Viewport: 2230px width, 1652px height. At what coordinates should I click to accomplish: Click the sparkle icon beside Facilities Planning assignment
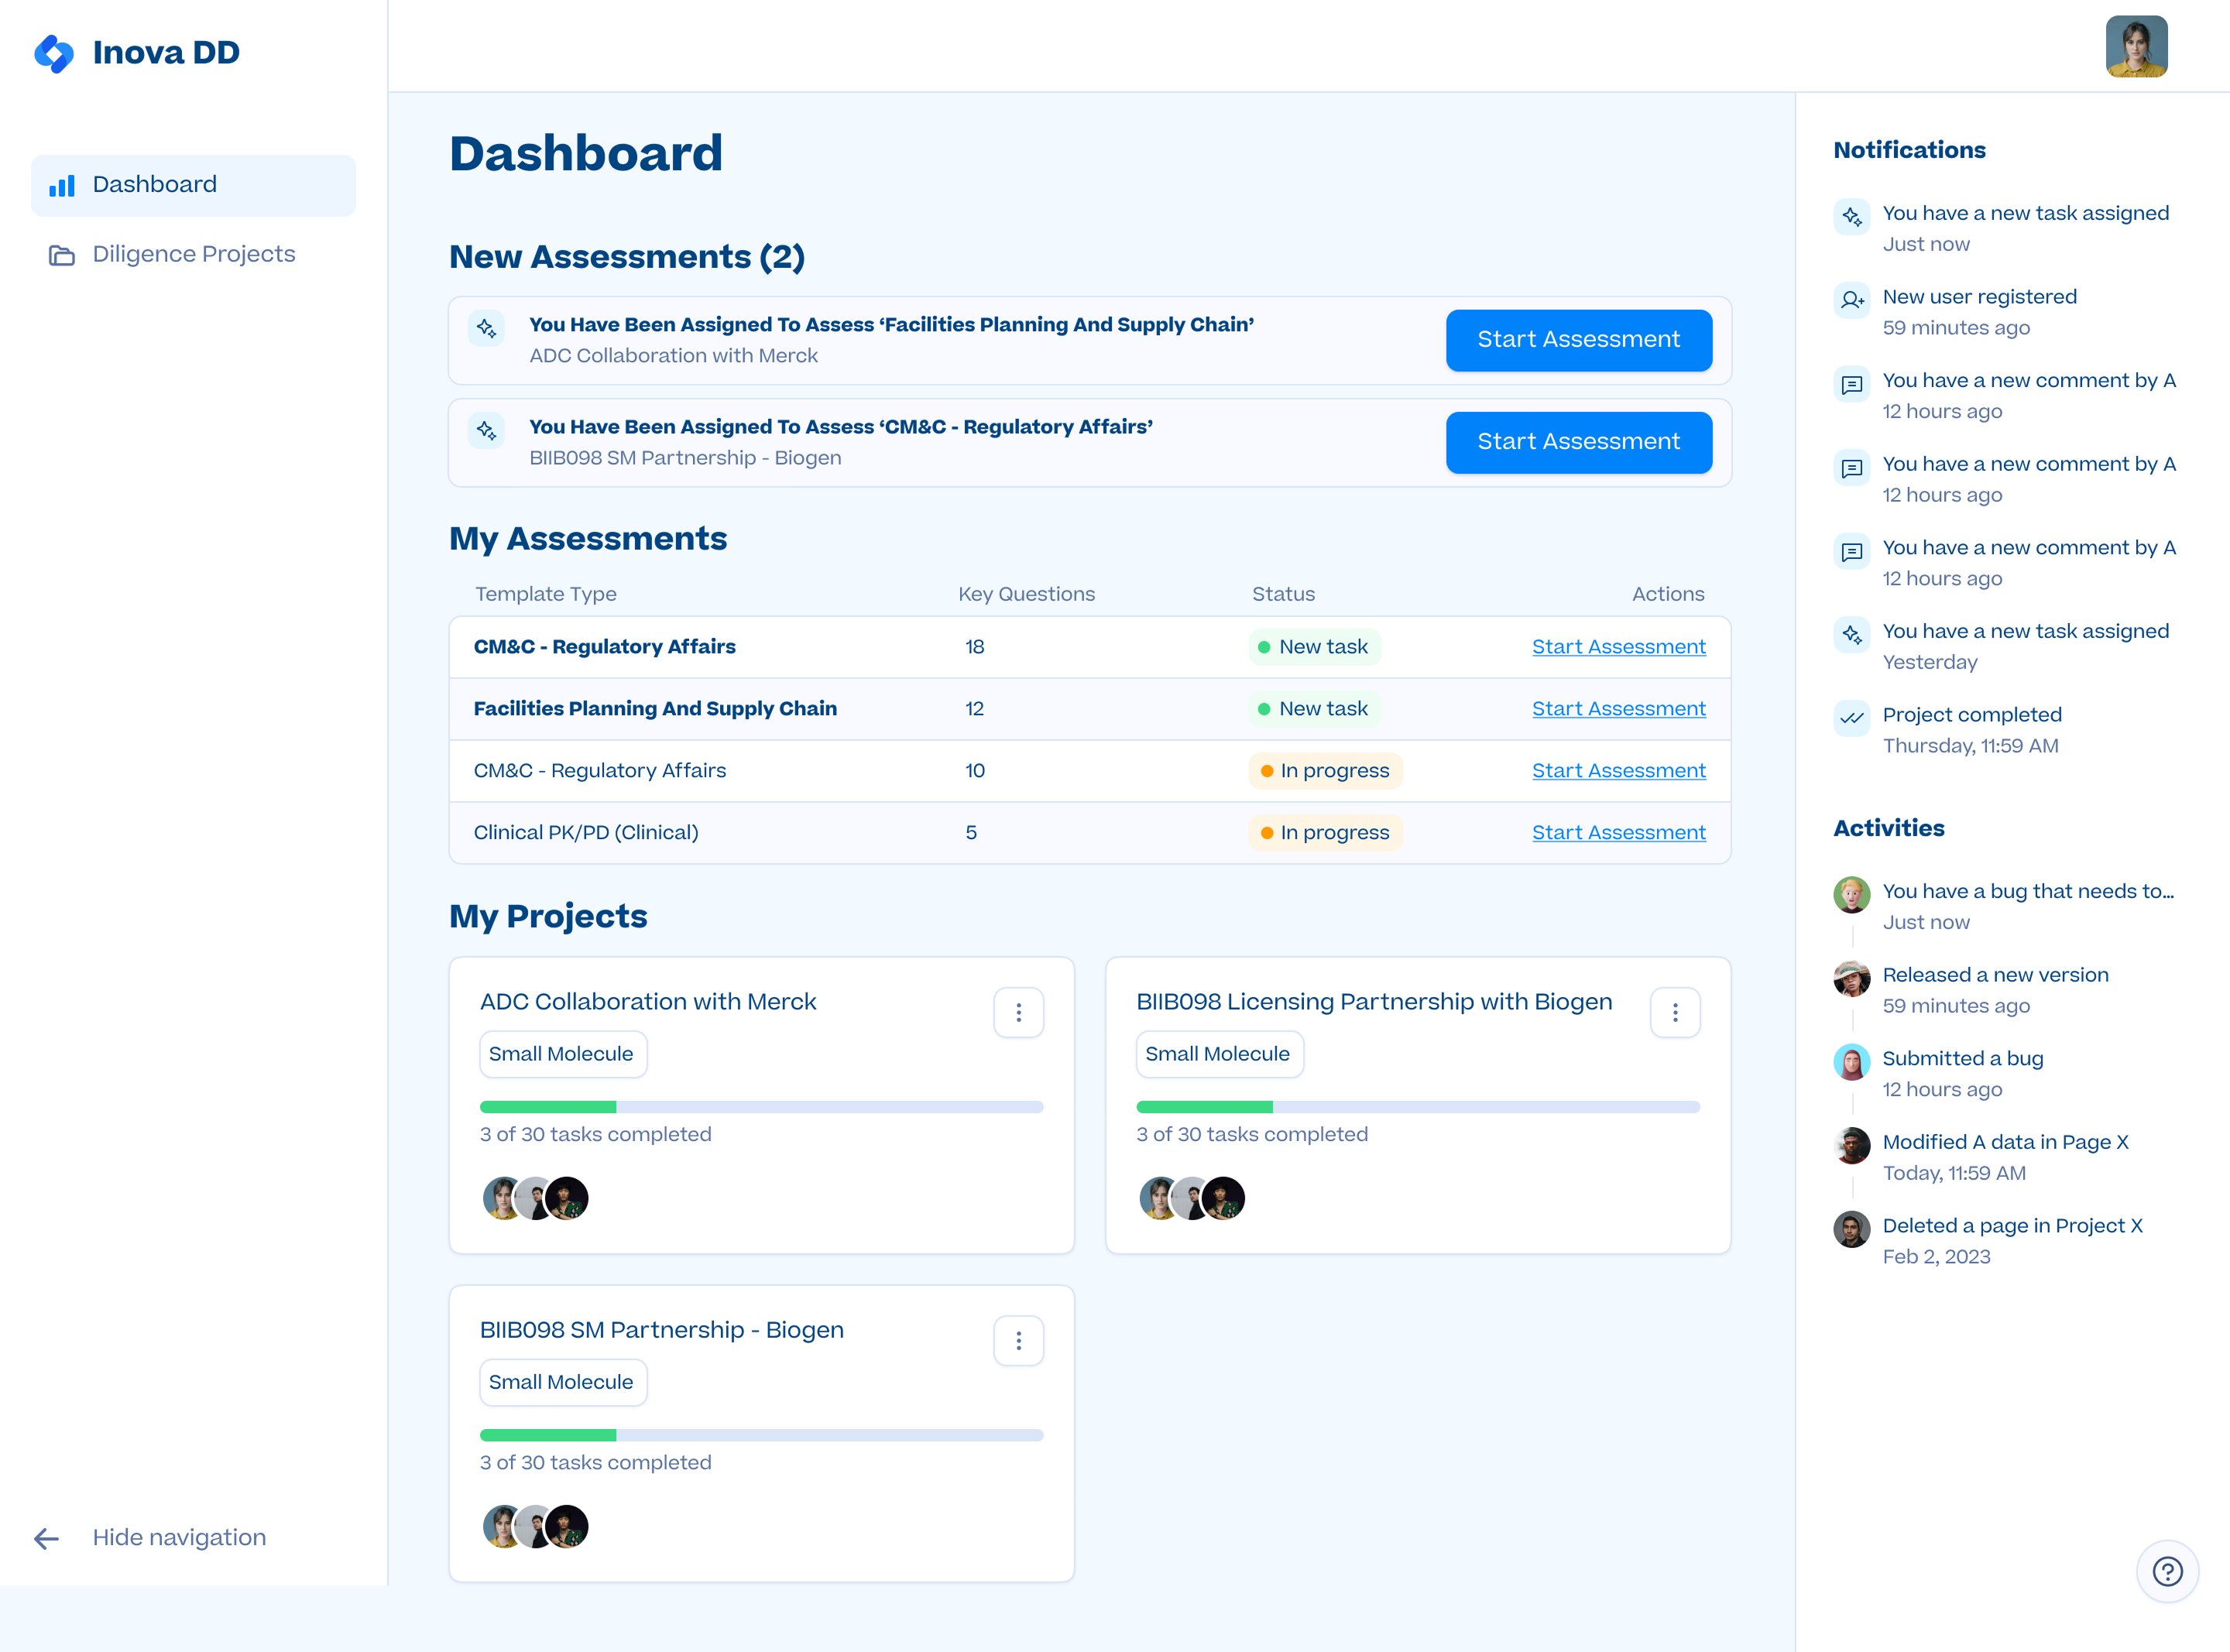coord(486,328)
